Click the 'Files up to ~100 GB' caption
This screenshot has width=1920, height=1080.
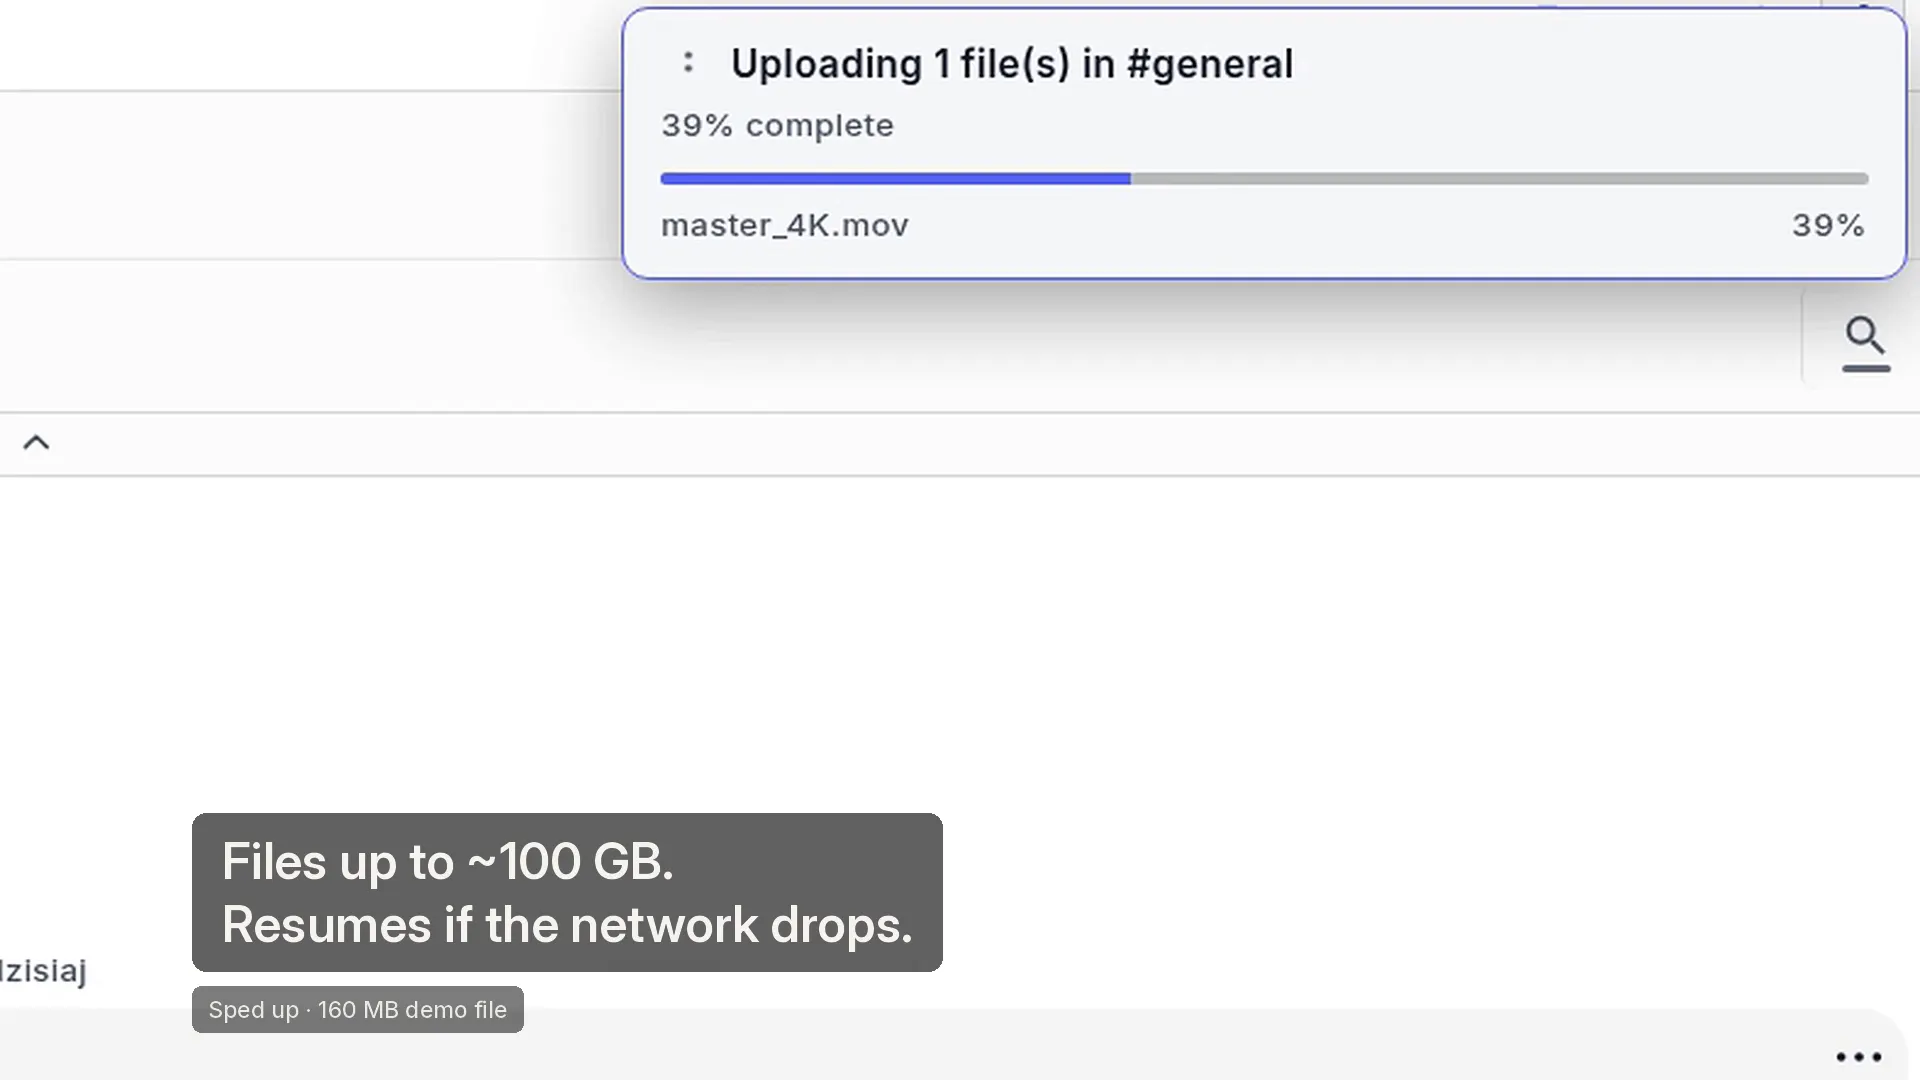pyautogui.click(x=447, y=862)
